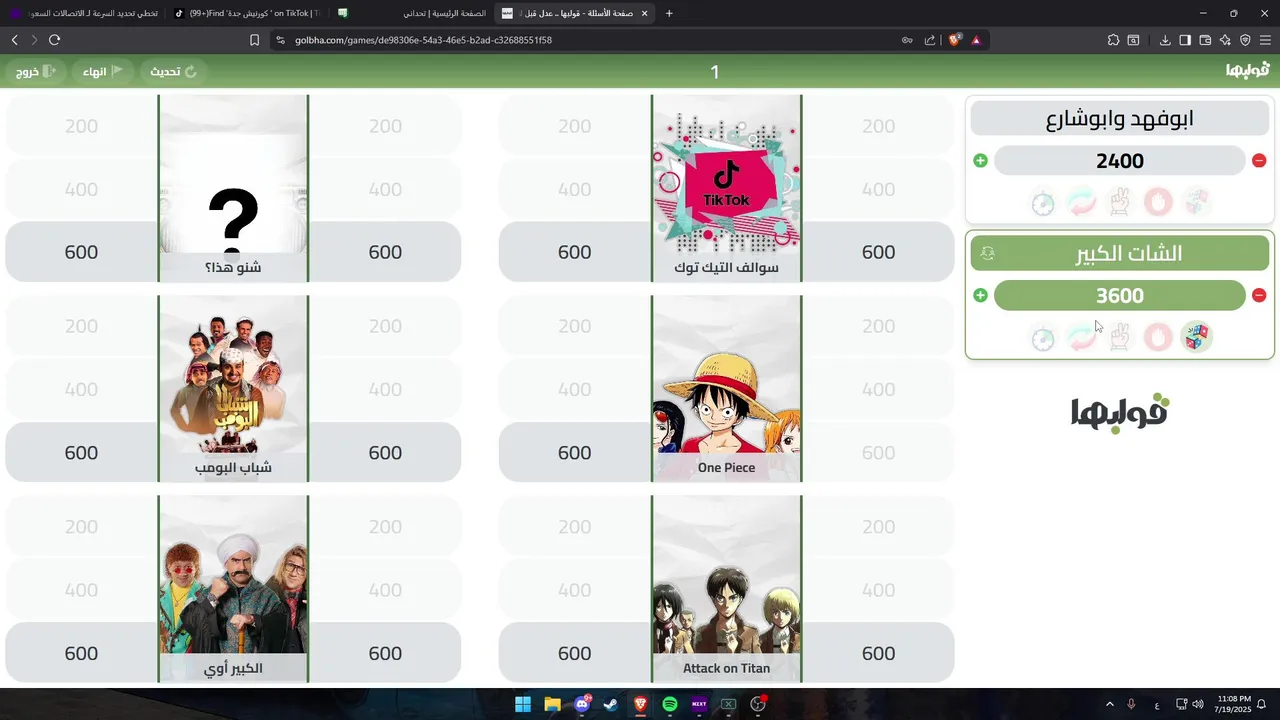Open 600 question left of شنو هذا؟ card

point(81,252)
